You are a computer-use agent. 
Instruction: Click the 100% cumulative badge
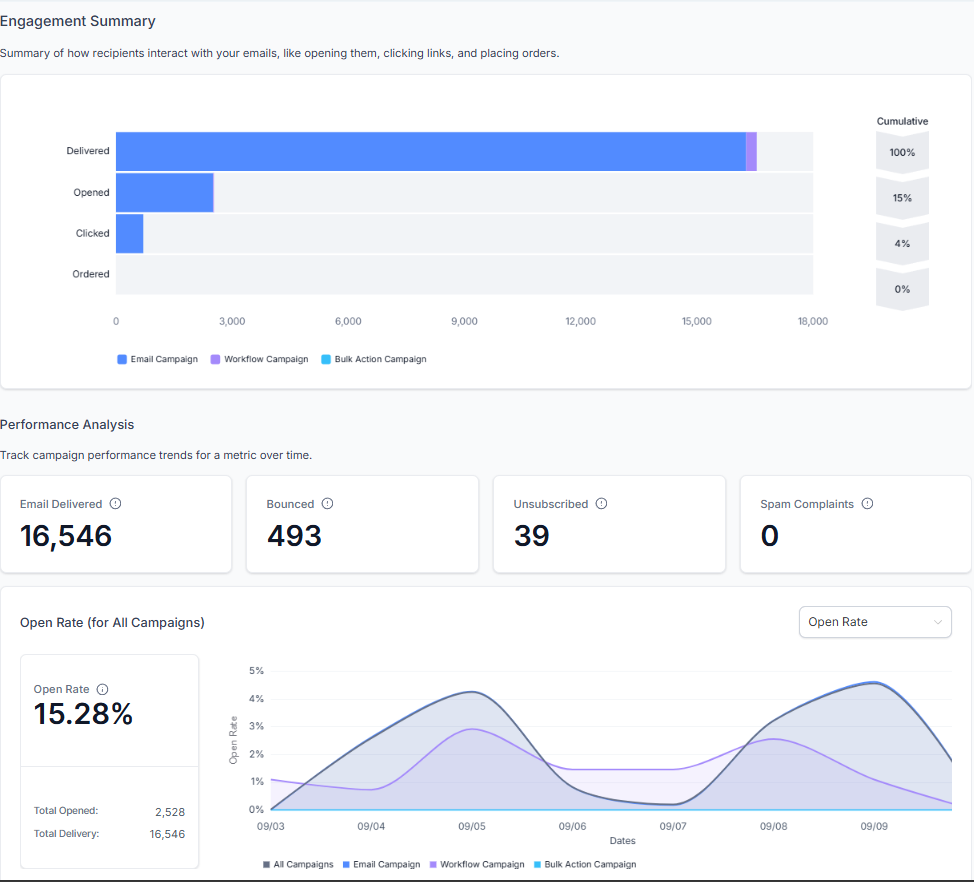coord(902,152)
